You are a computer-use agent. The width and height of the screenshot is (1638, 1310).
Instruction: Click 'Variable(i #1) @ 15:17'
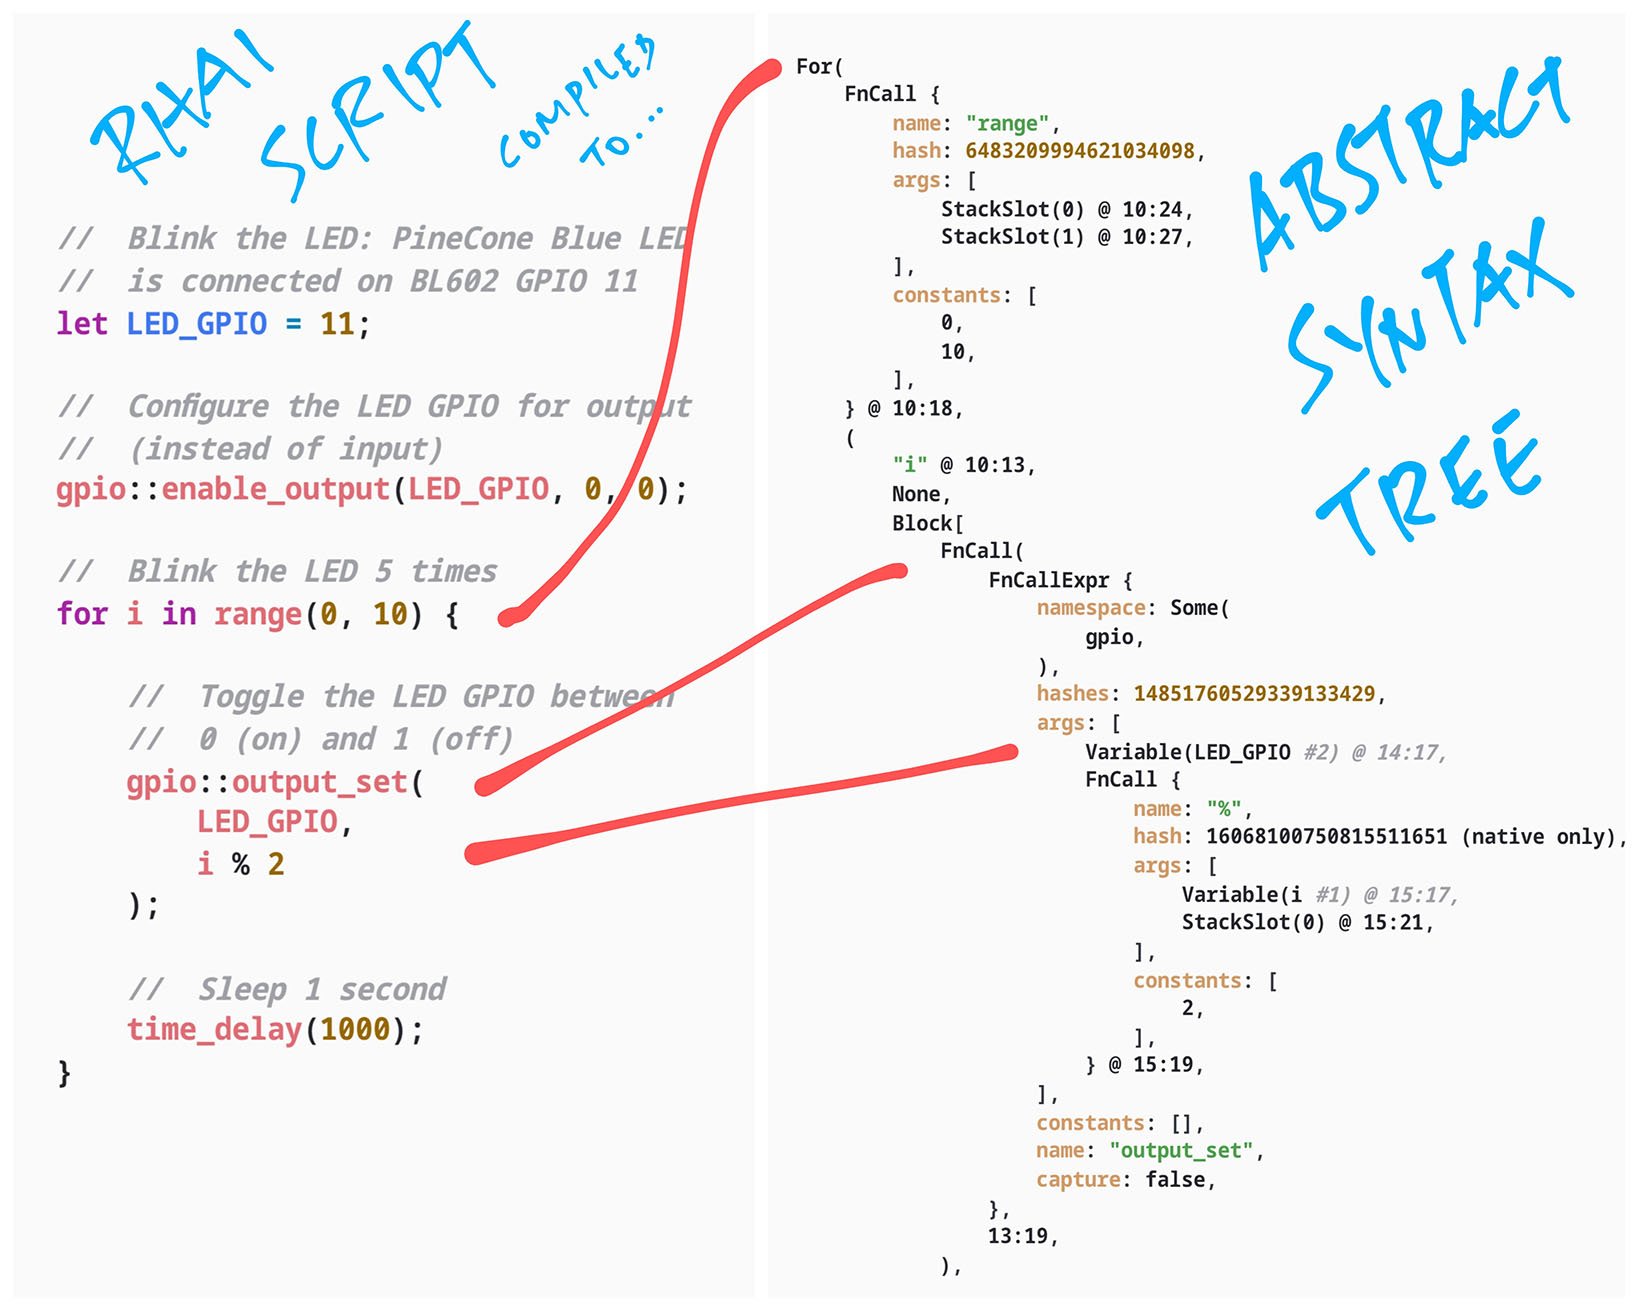click(x=1320, y=895)
